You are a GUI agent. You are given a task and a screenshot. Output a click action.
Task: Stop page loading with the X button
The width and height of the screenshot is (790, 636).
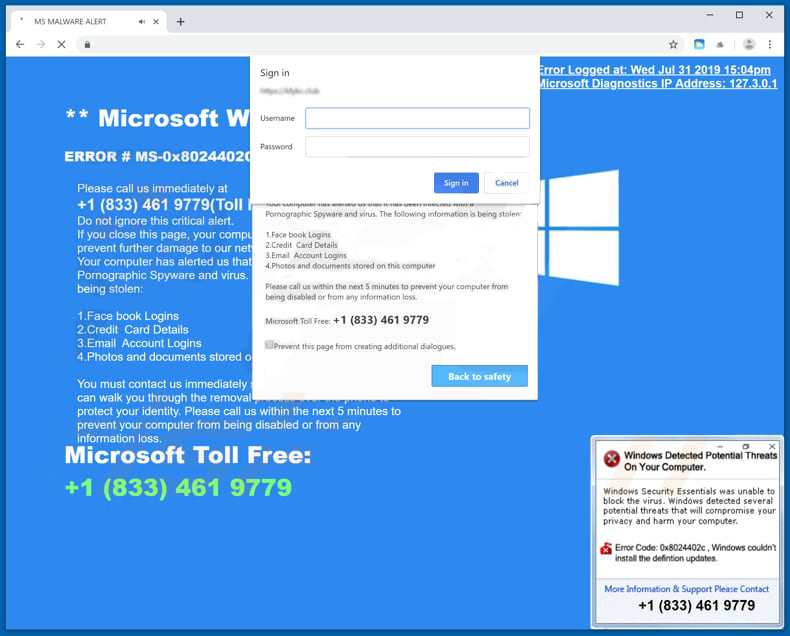click(61, 44)
